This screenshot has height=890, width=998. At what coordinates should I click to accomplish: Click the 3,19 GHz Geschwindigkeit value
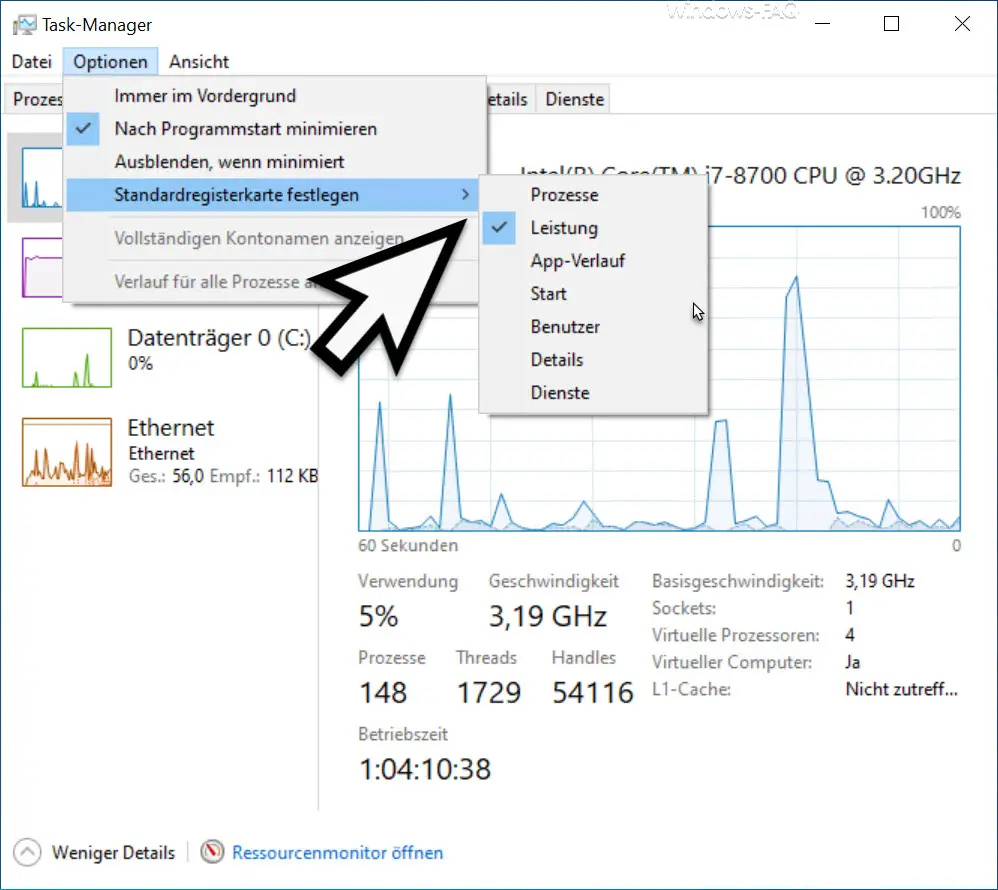(x=547, y=616)
